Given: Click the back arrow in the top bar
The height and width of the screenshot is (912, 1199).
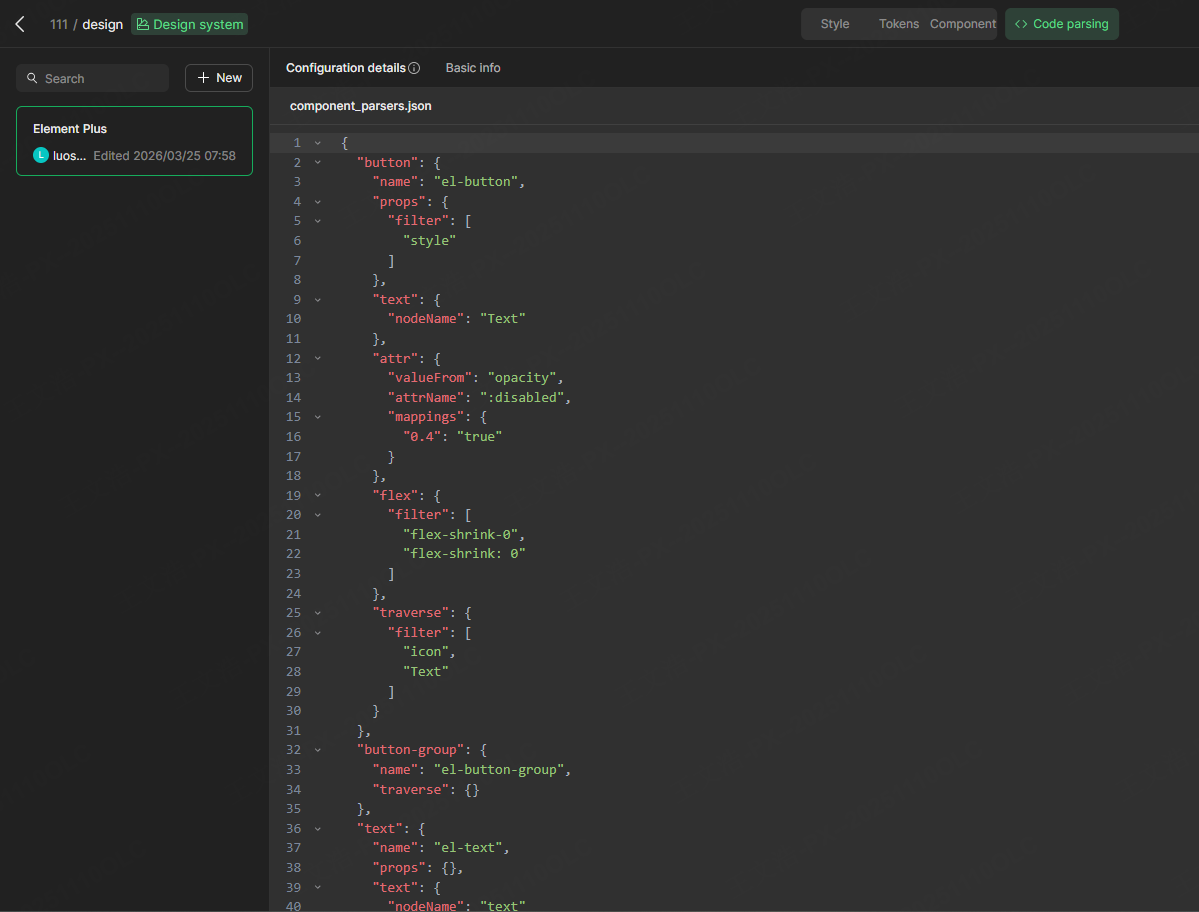Looking at the screenshot, I should (x=20, y=24).
